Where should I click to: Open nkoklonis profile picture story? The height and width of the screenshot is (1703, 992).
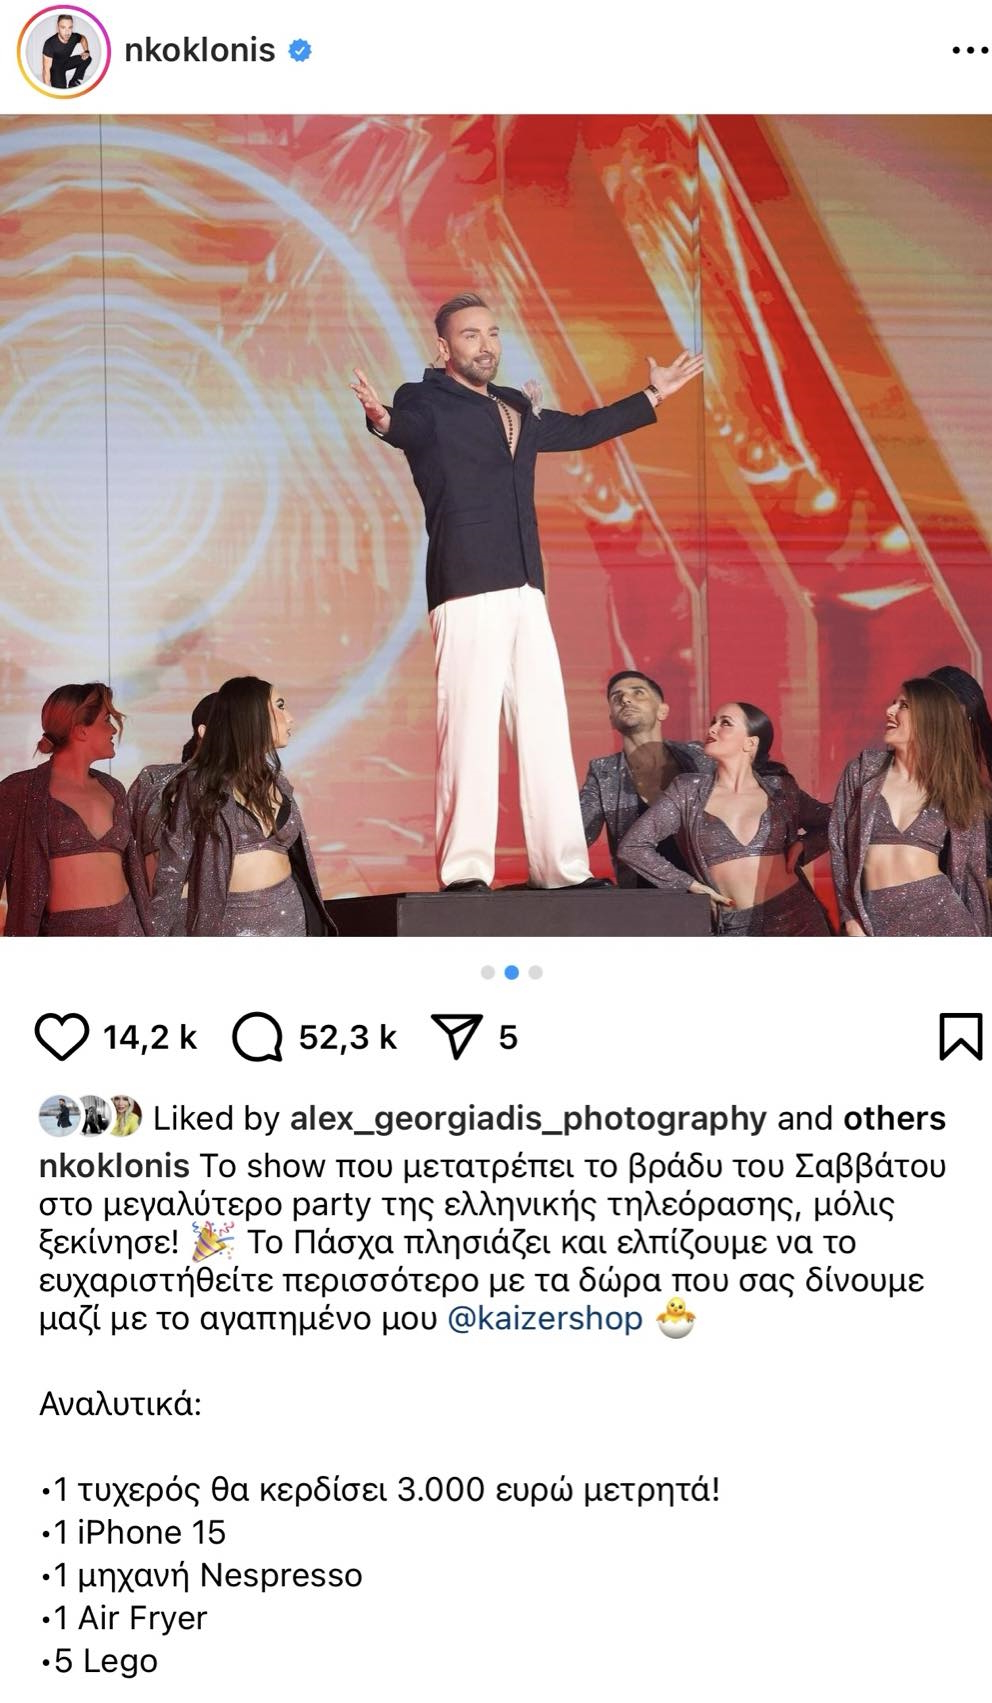[x=64, y=51]
